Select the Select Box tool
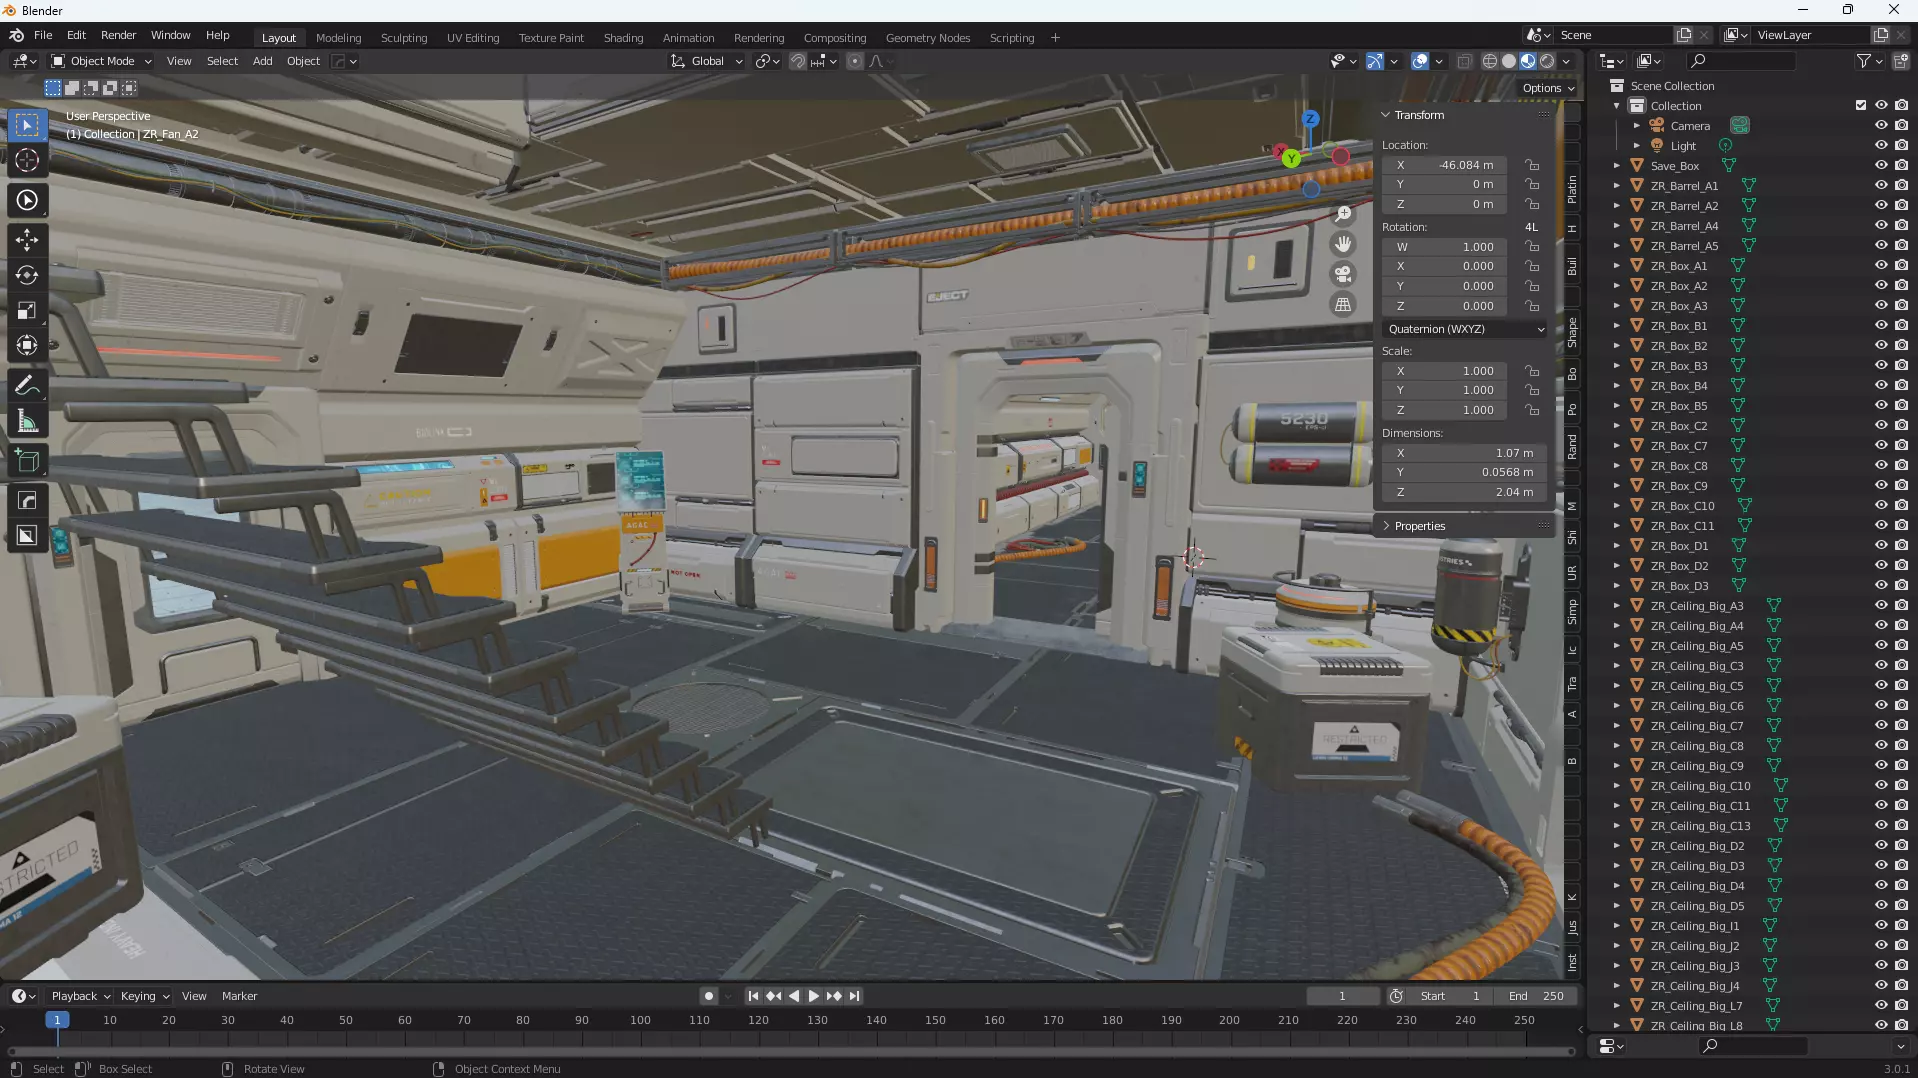The height and width of the screenshot is (1078, 1918). tap(27, 125)
